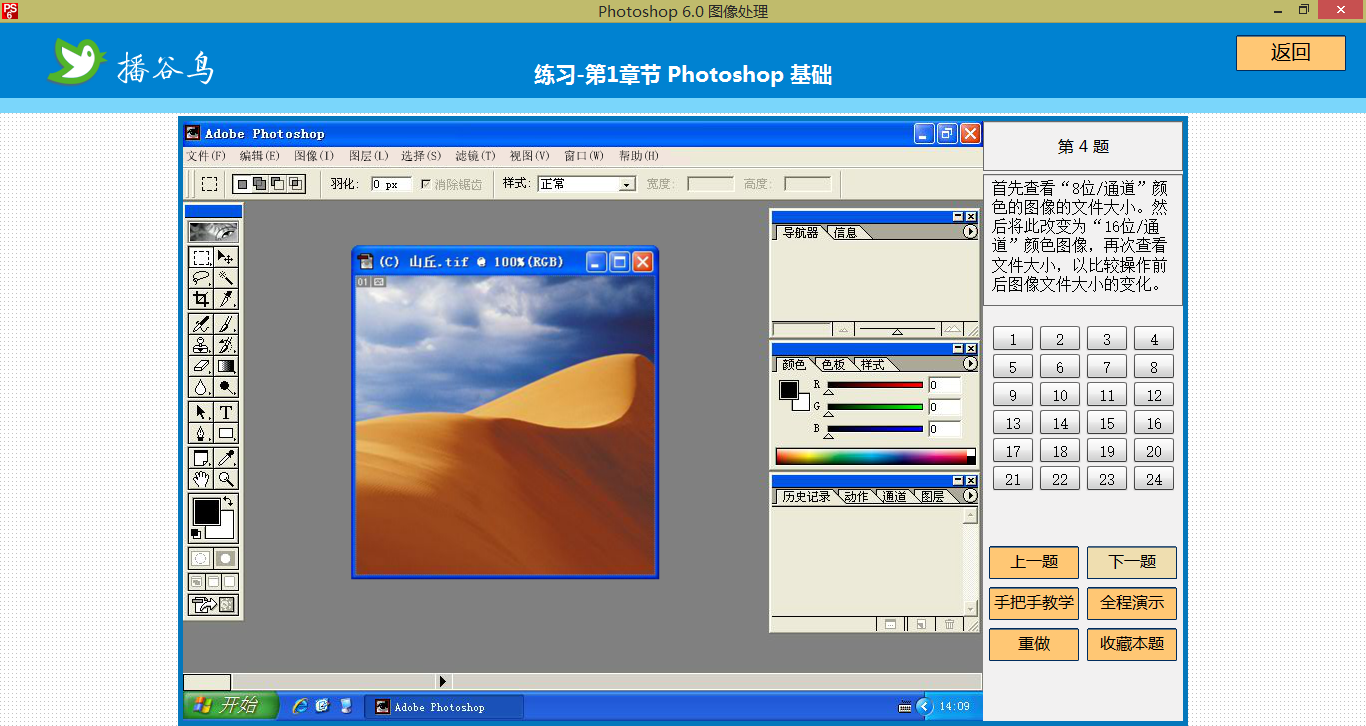The image size is (1366, 726).
Task: Select the Magic Wand tool
Action: point(226,278)
